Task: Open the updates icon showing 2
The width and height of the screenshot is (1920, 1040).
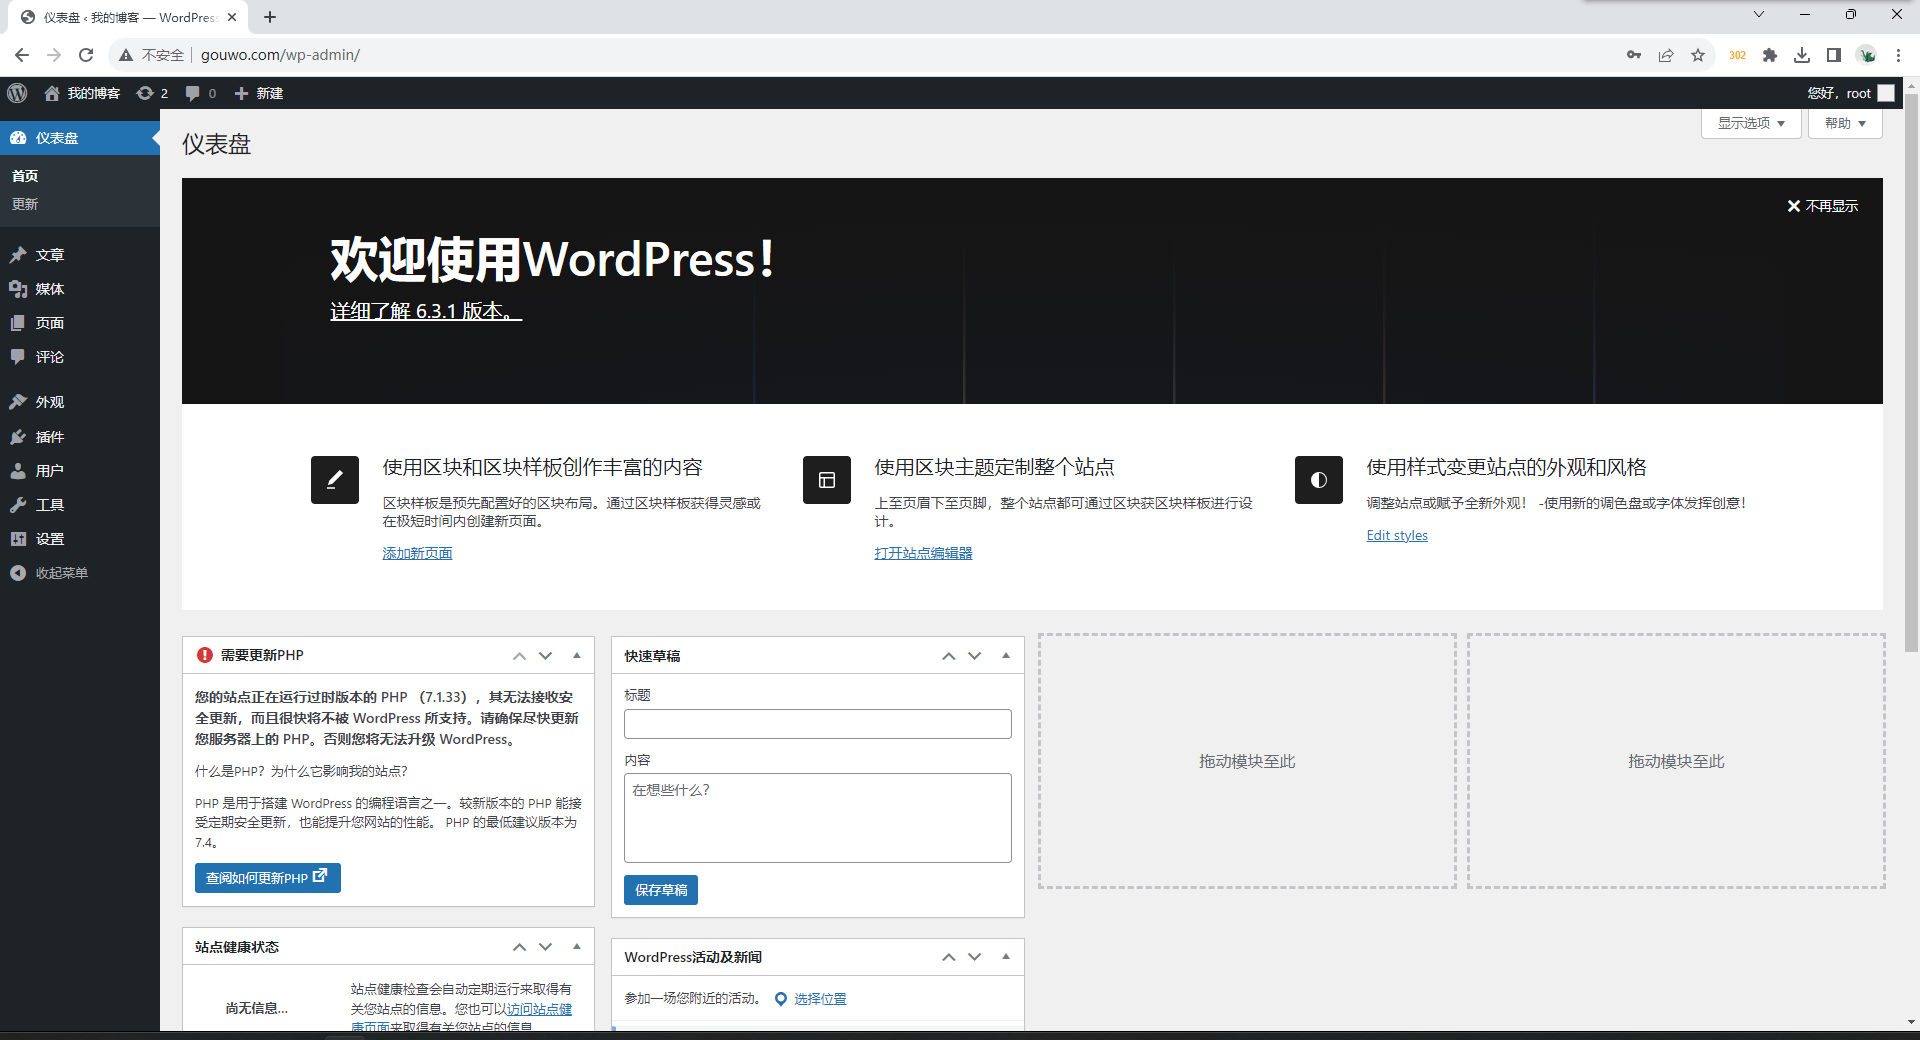Action: click(152, 93)
